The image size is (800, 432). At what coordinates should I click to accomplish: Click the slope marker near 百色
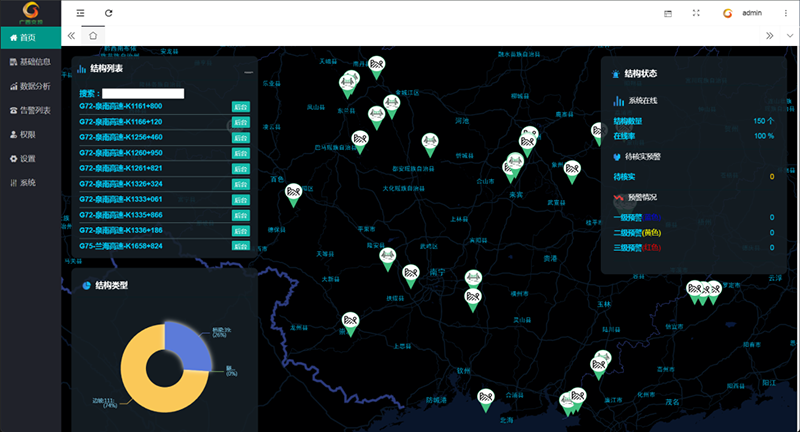pos(294,193)
